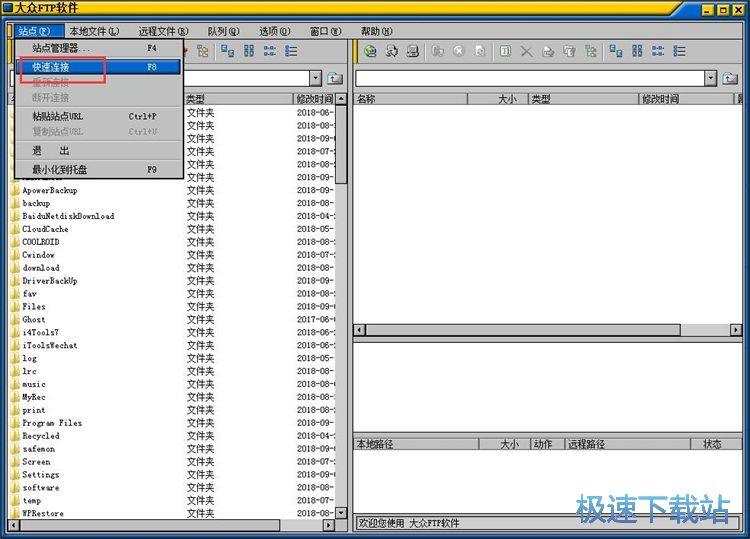
Task: Click the globe connect icon in remote toolbar
Action: (370, 51)
